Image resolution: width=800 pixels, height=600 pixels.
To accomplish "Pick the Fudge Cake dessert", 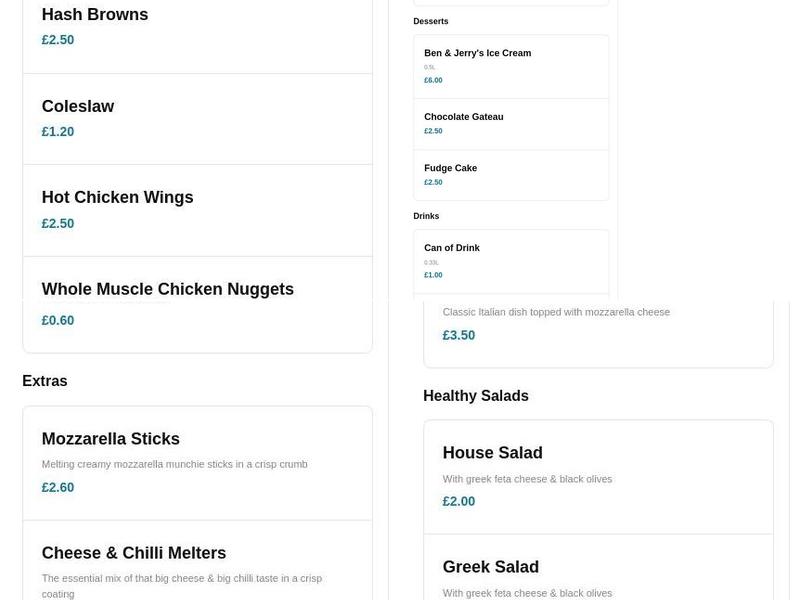I will point(450,168).
